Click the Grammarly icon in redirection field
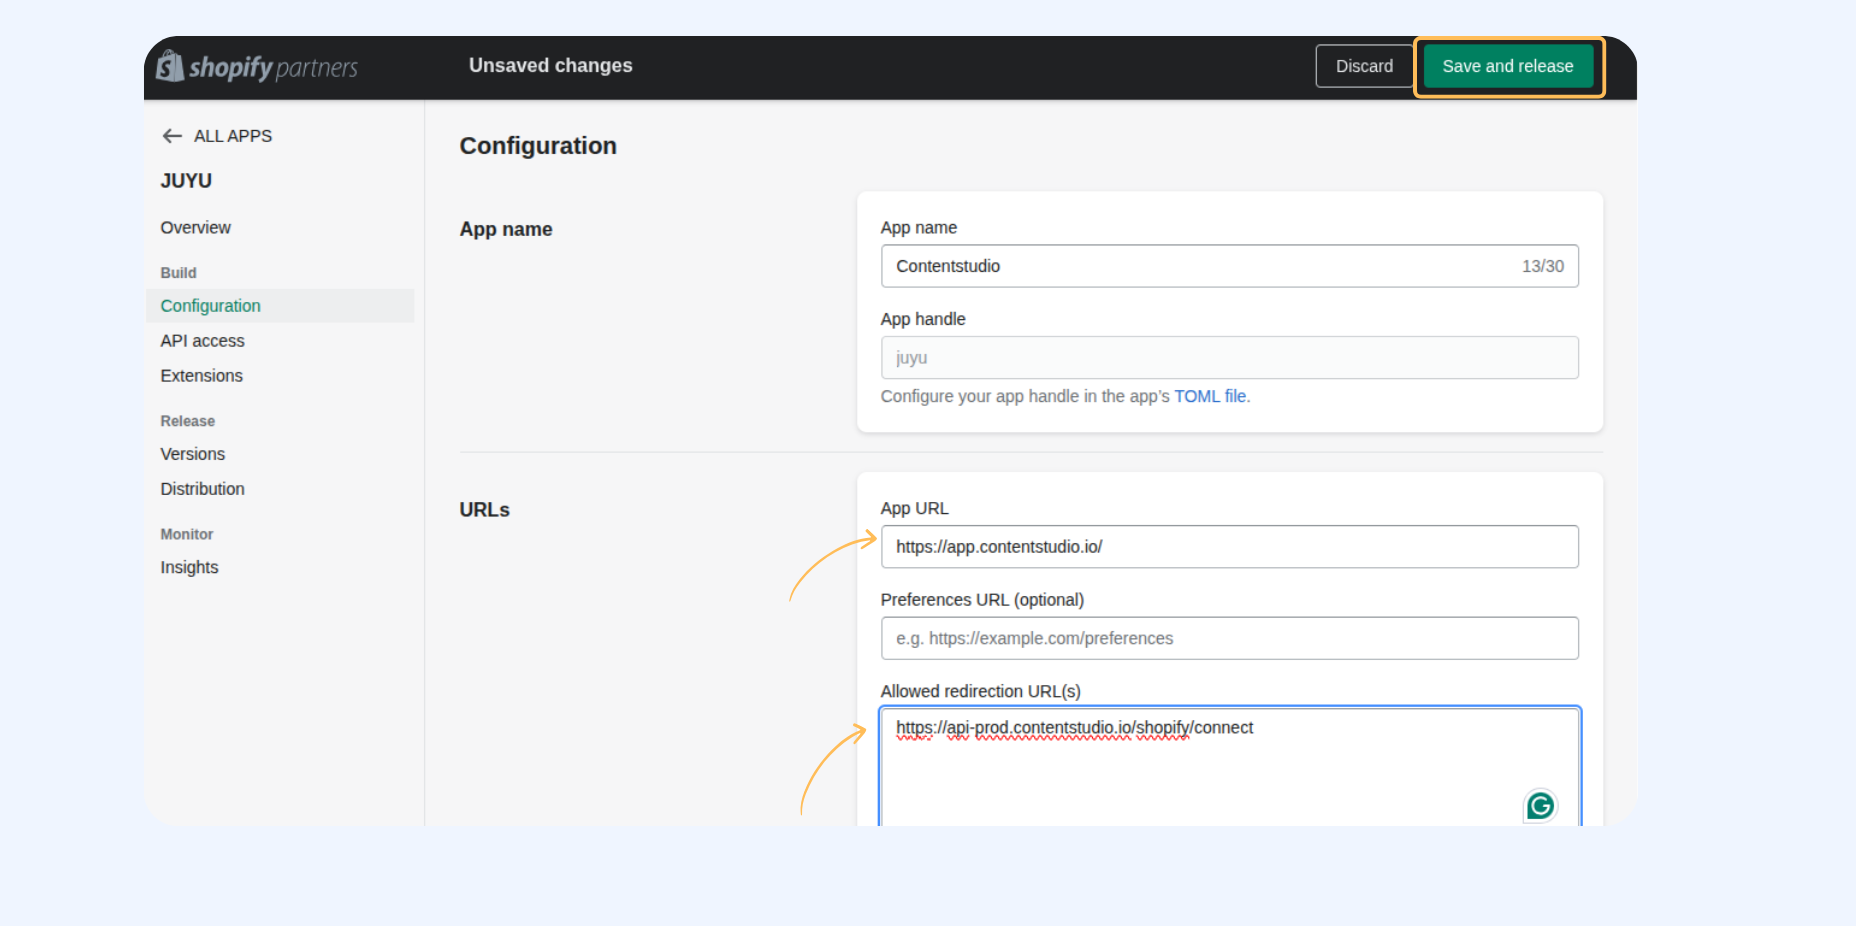The image size is (1856, 926). click(1540, 805)
